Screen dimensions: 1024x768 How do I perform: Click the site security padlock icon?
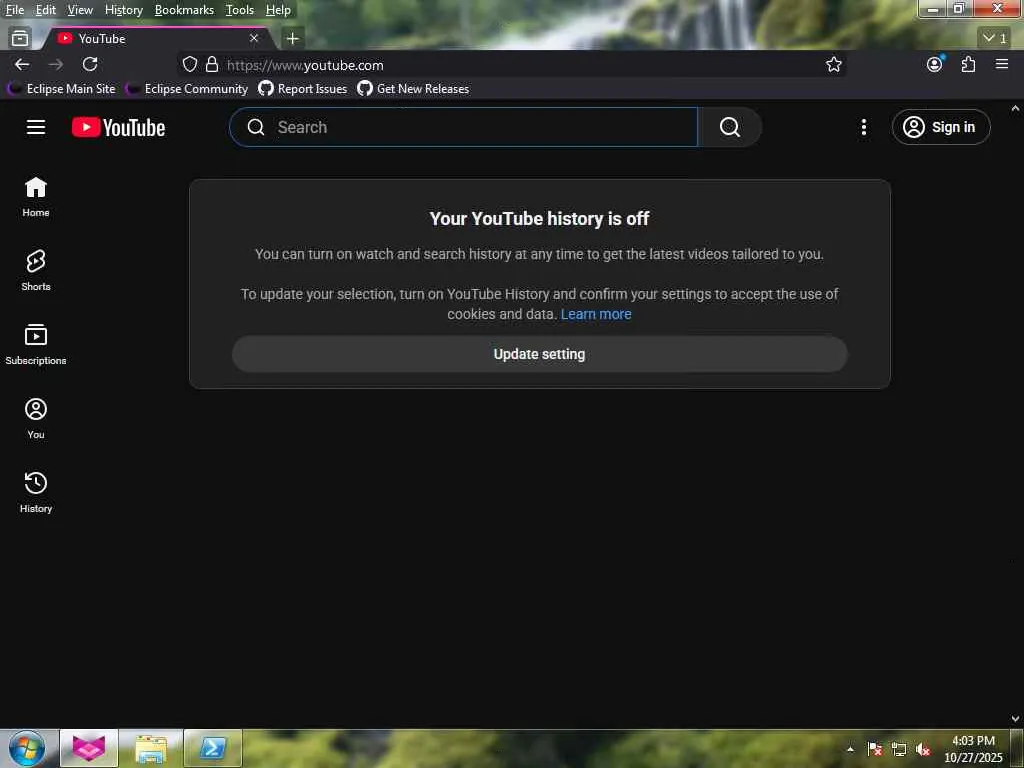click(212, 64)
